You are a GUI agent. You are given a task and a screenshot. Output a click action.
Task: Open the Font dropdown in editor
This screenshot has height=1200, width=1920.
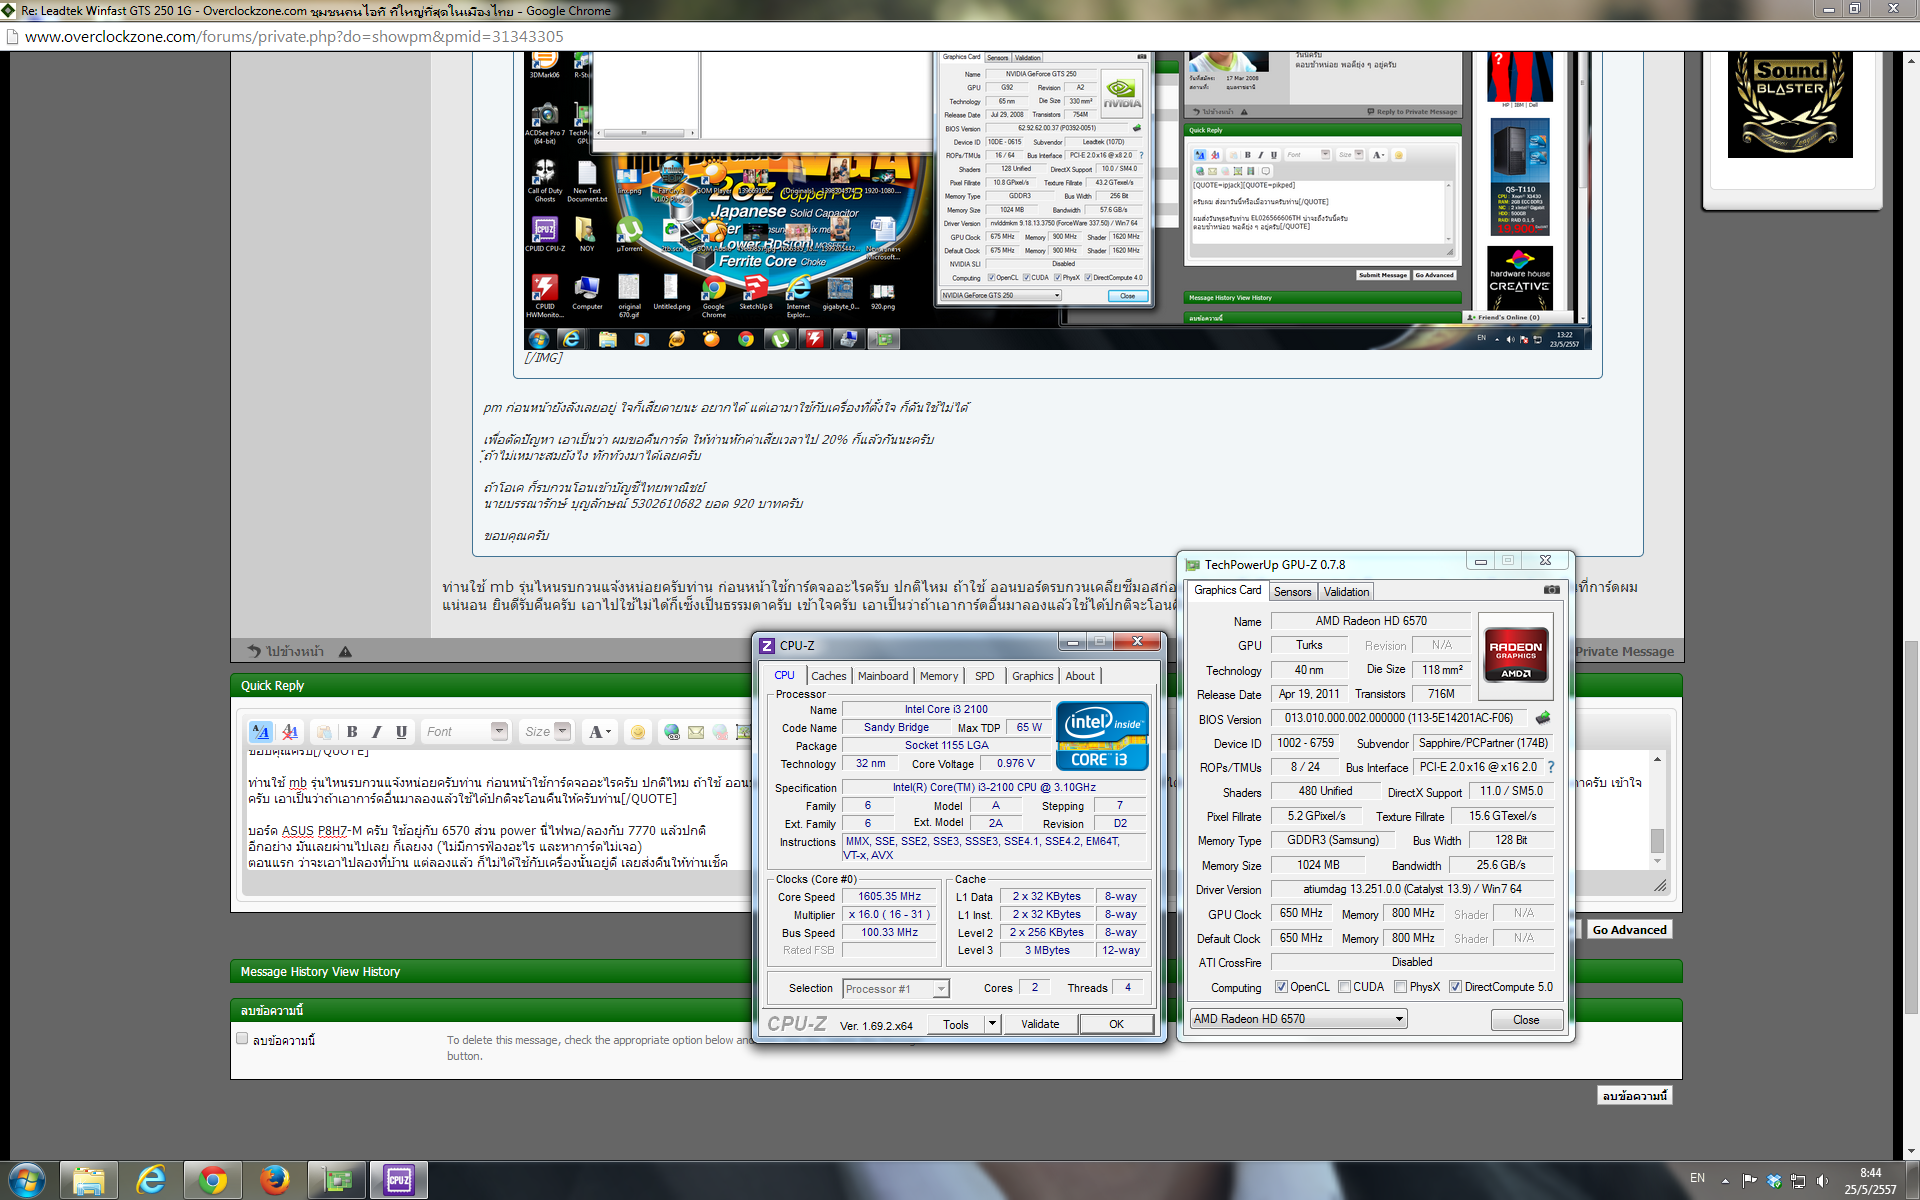499,732
